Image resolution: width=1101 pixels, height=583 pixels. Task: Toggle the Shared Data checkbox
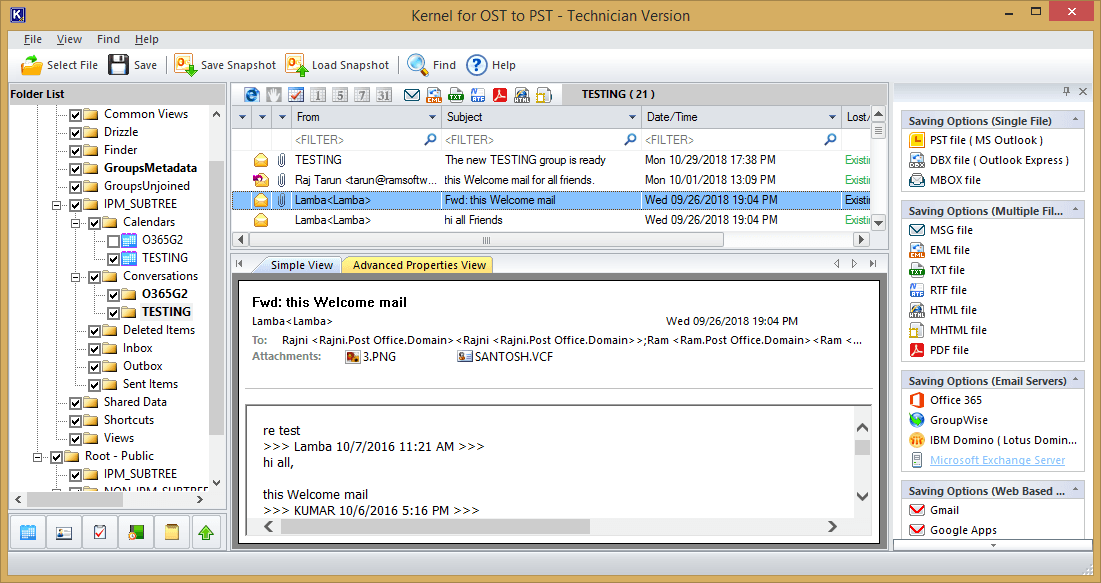(x=75, y=403)
